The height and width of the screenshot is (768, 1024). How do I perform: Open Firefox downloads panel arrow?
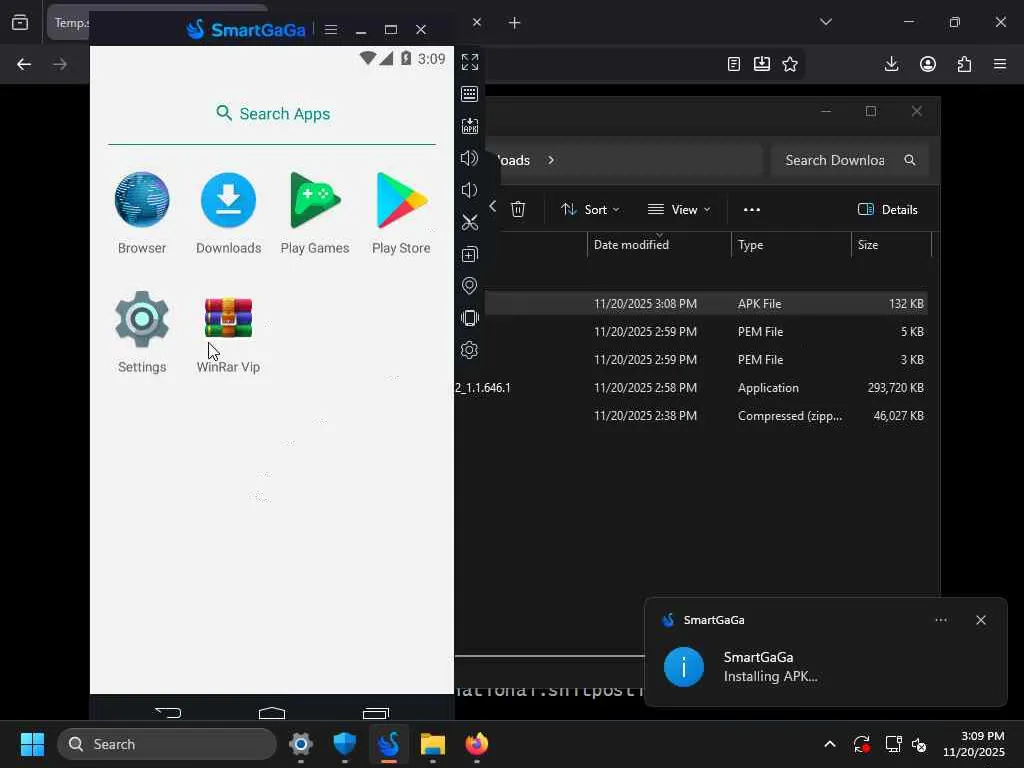(891, 64)
